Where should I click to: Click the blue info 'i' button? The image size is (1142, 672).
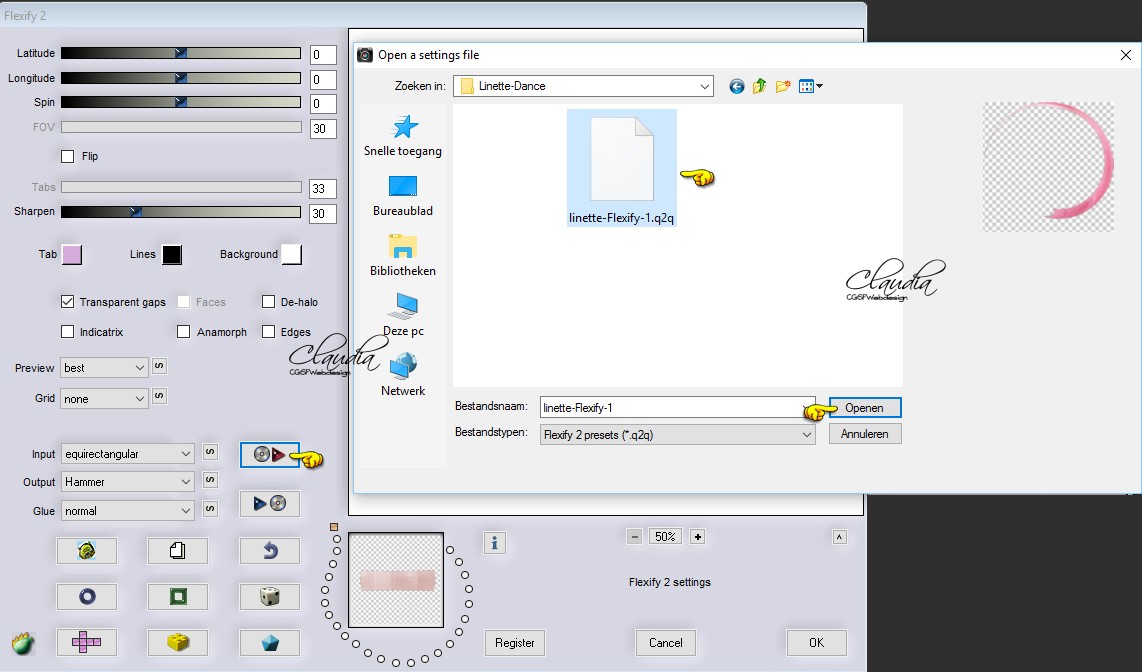(495, 542)
